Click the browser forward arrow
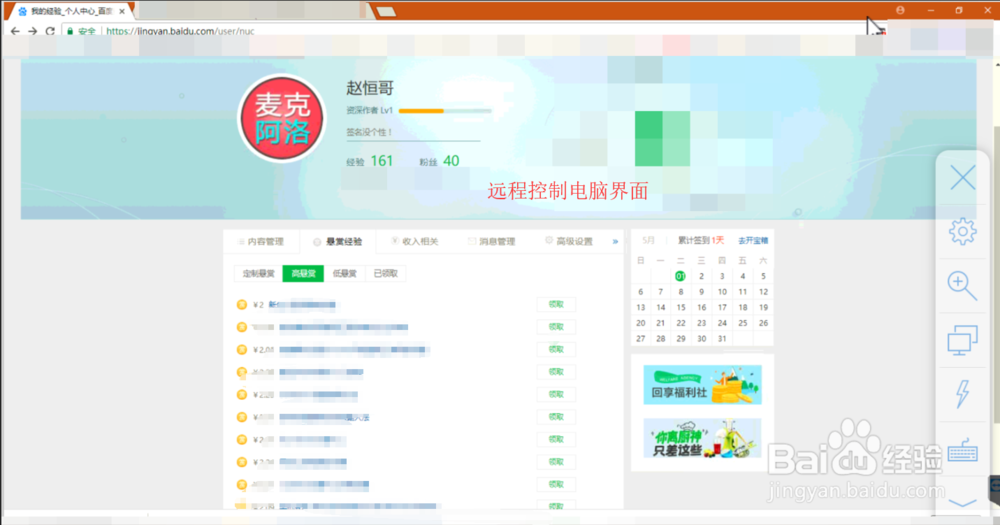Viewport: 1000px width, 525px height. [33, 31]
